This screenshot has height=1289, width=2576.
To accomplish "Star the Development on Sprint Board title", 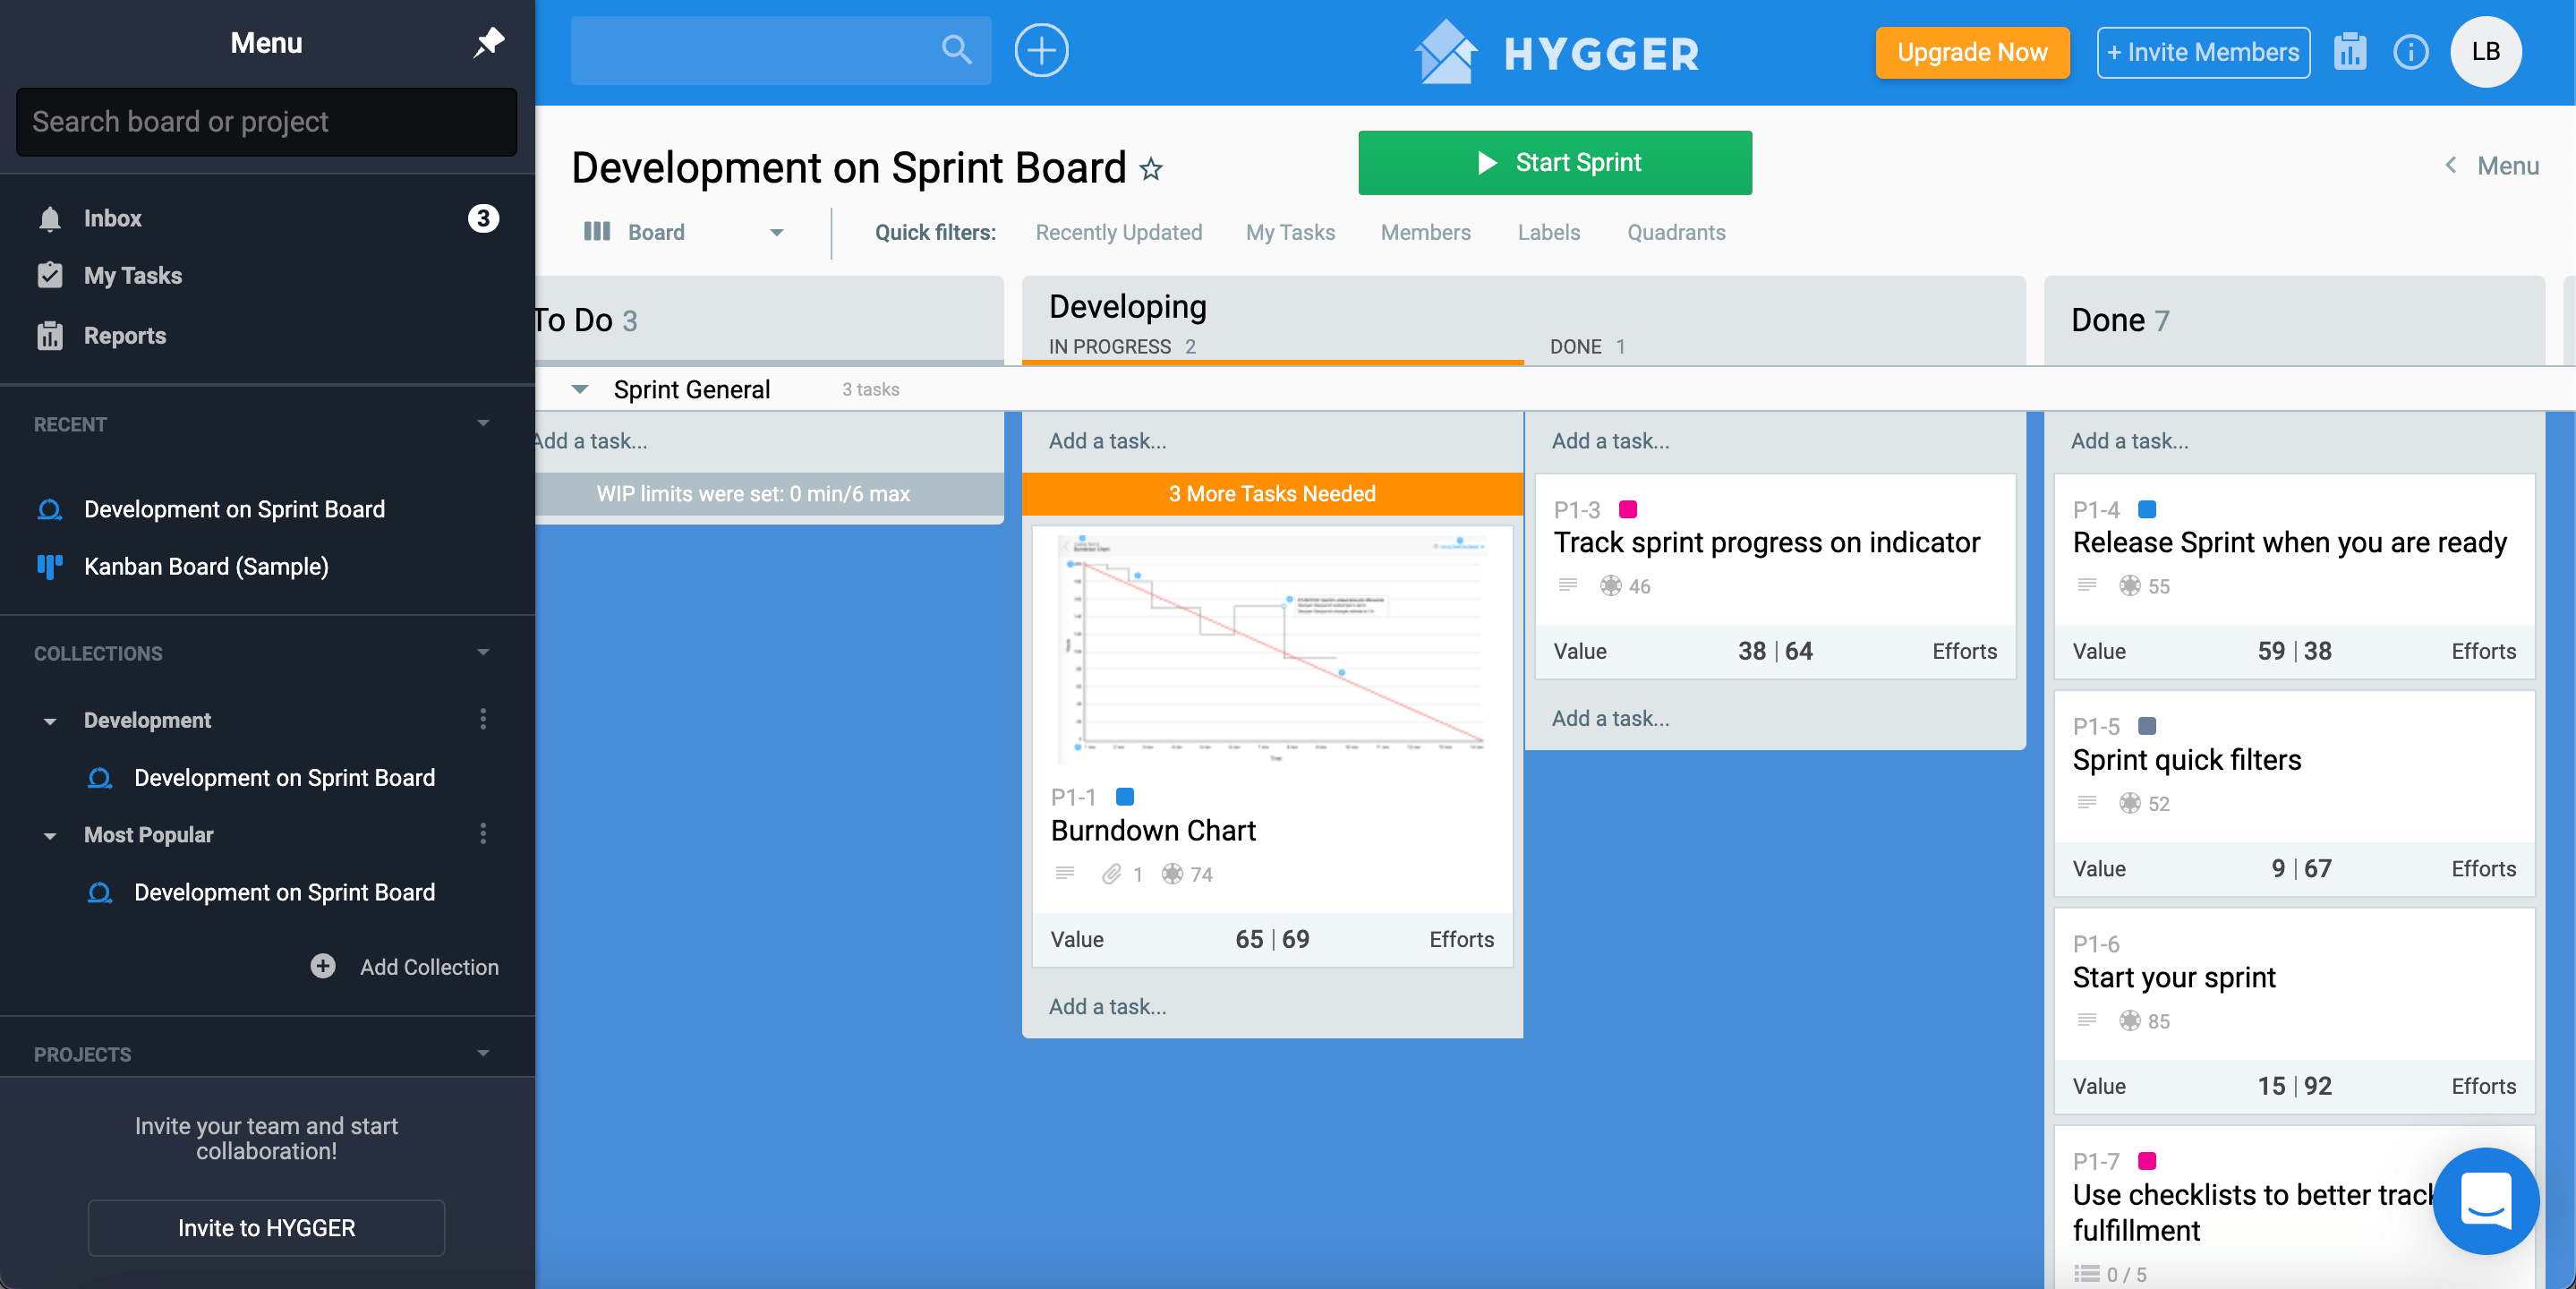I will 1151,169.
